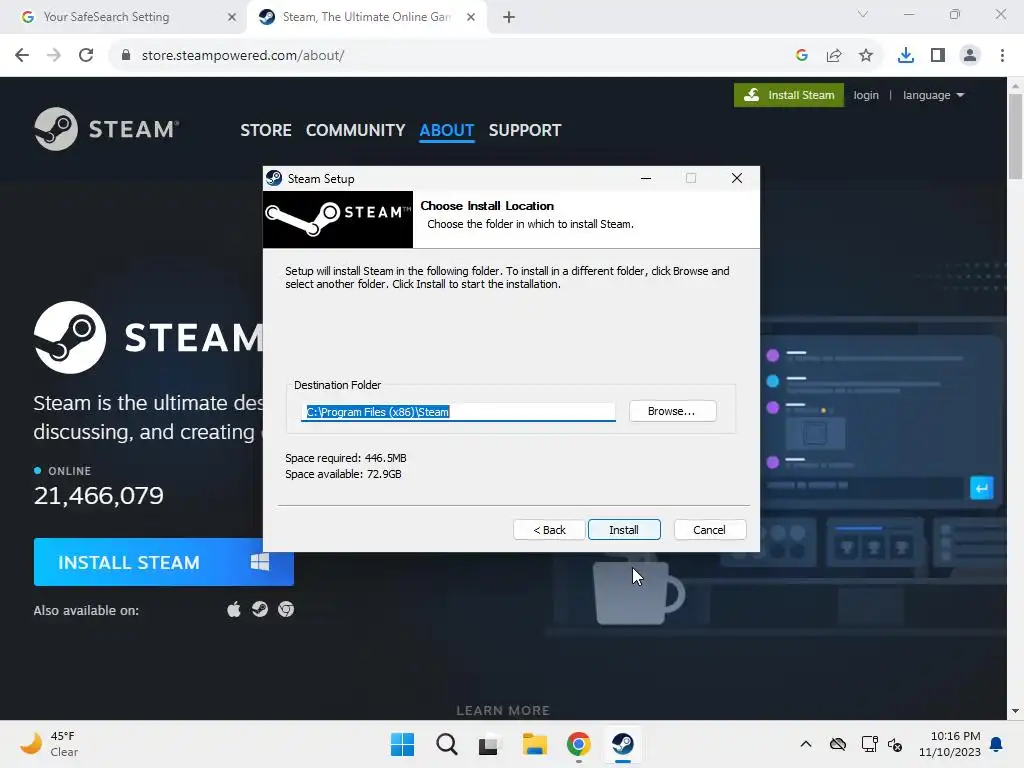This screenshot has height=768, width=1024.
Task: Close the Steam browser tab
Action: 471,17
